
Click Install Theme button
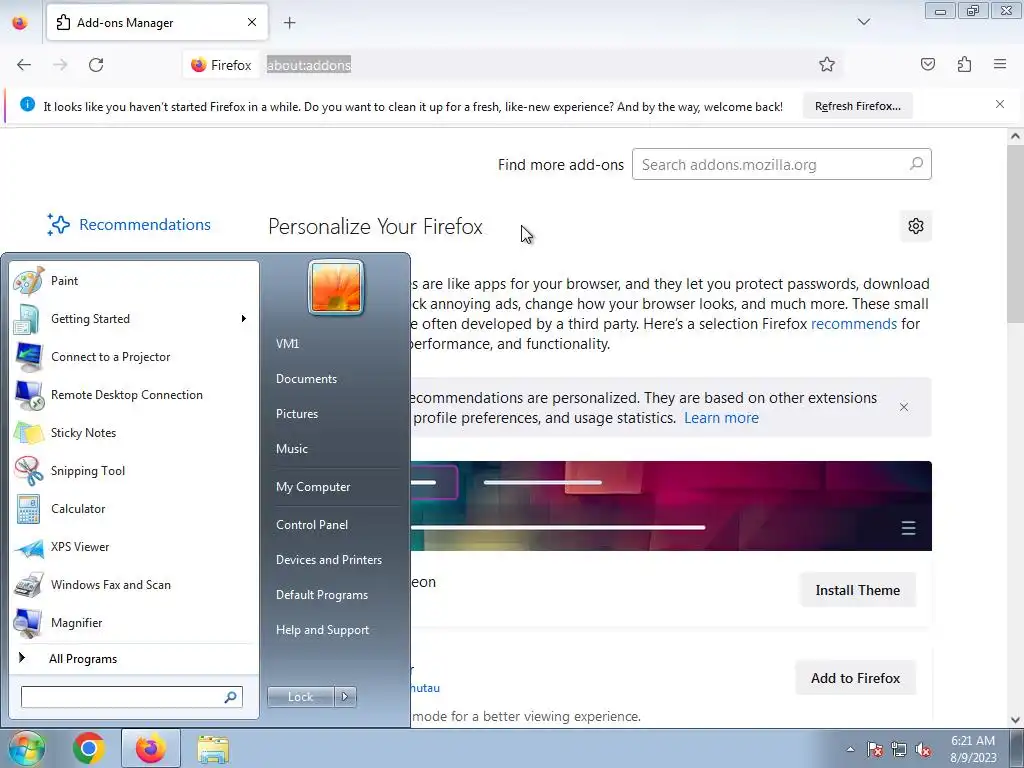857,590
